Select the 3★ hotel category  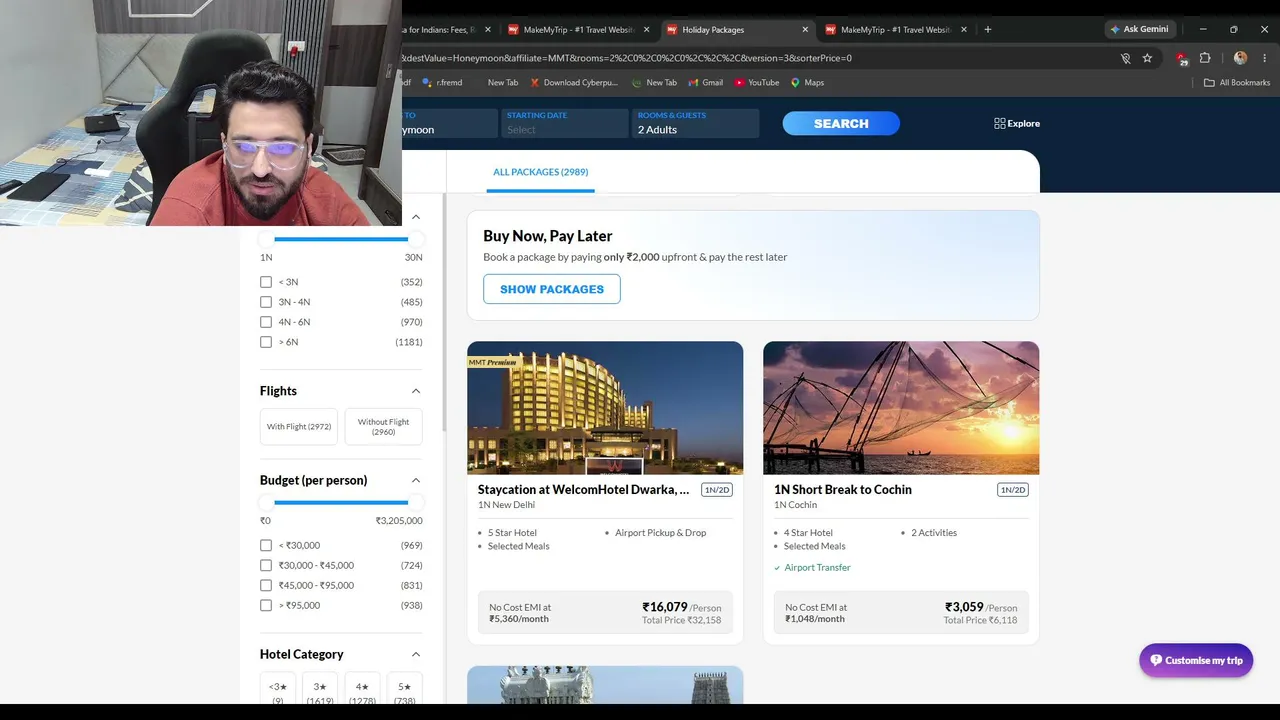point(320,688)
